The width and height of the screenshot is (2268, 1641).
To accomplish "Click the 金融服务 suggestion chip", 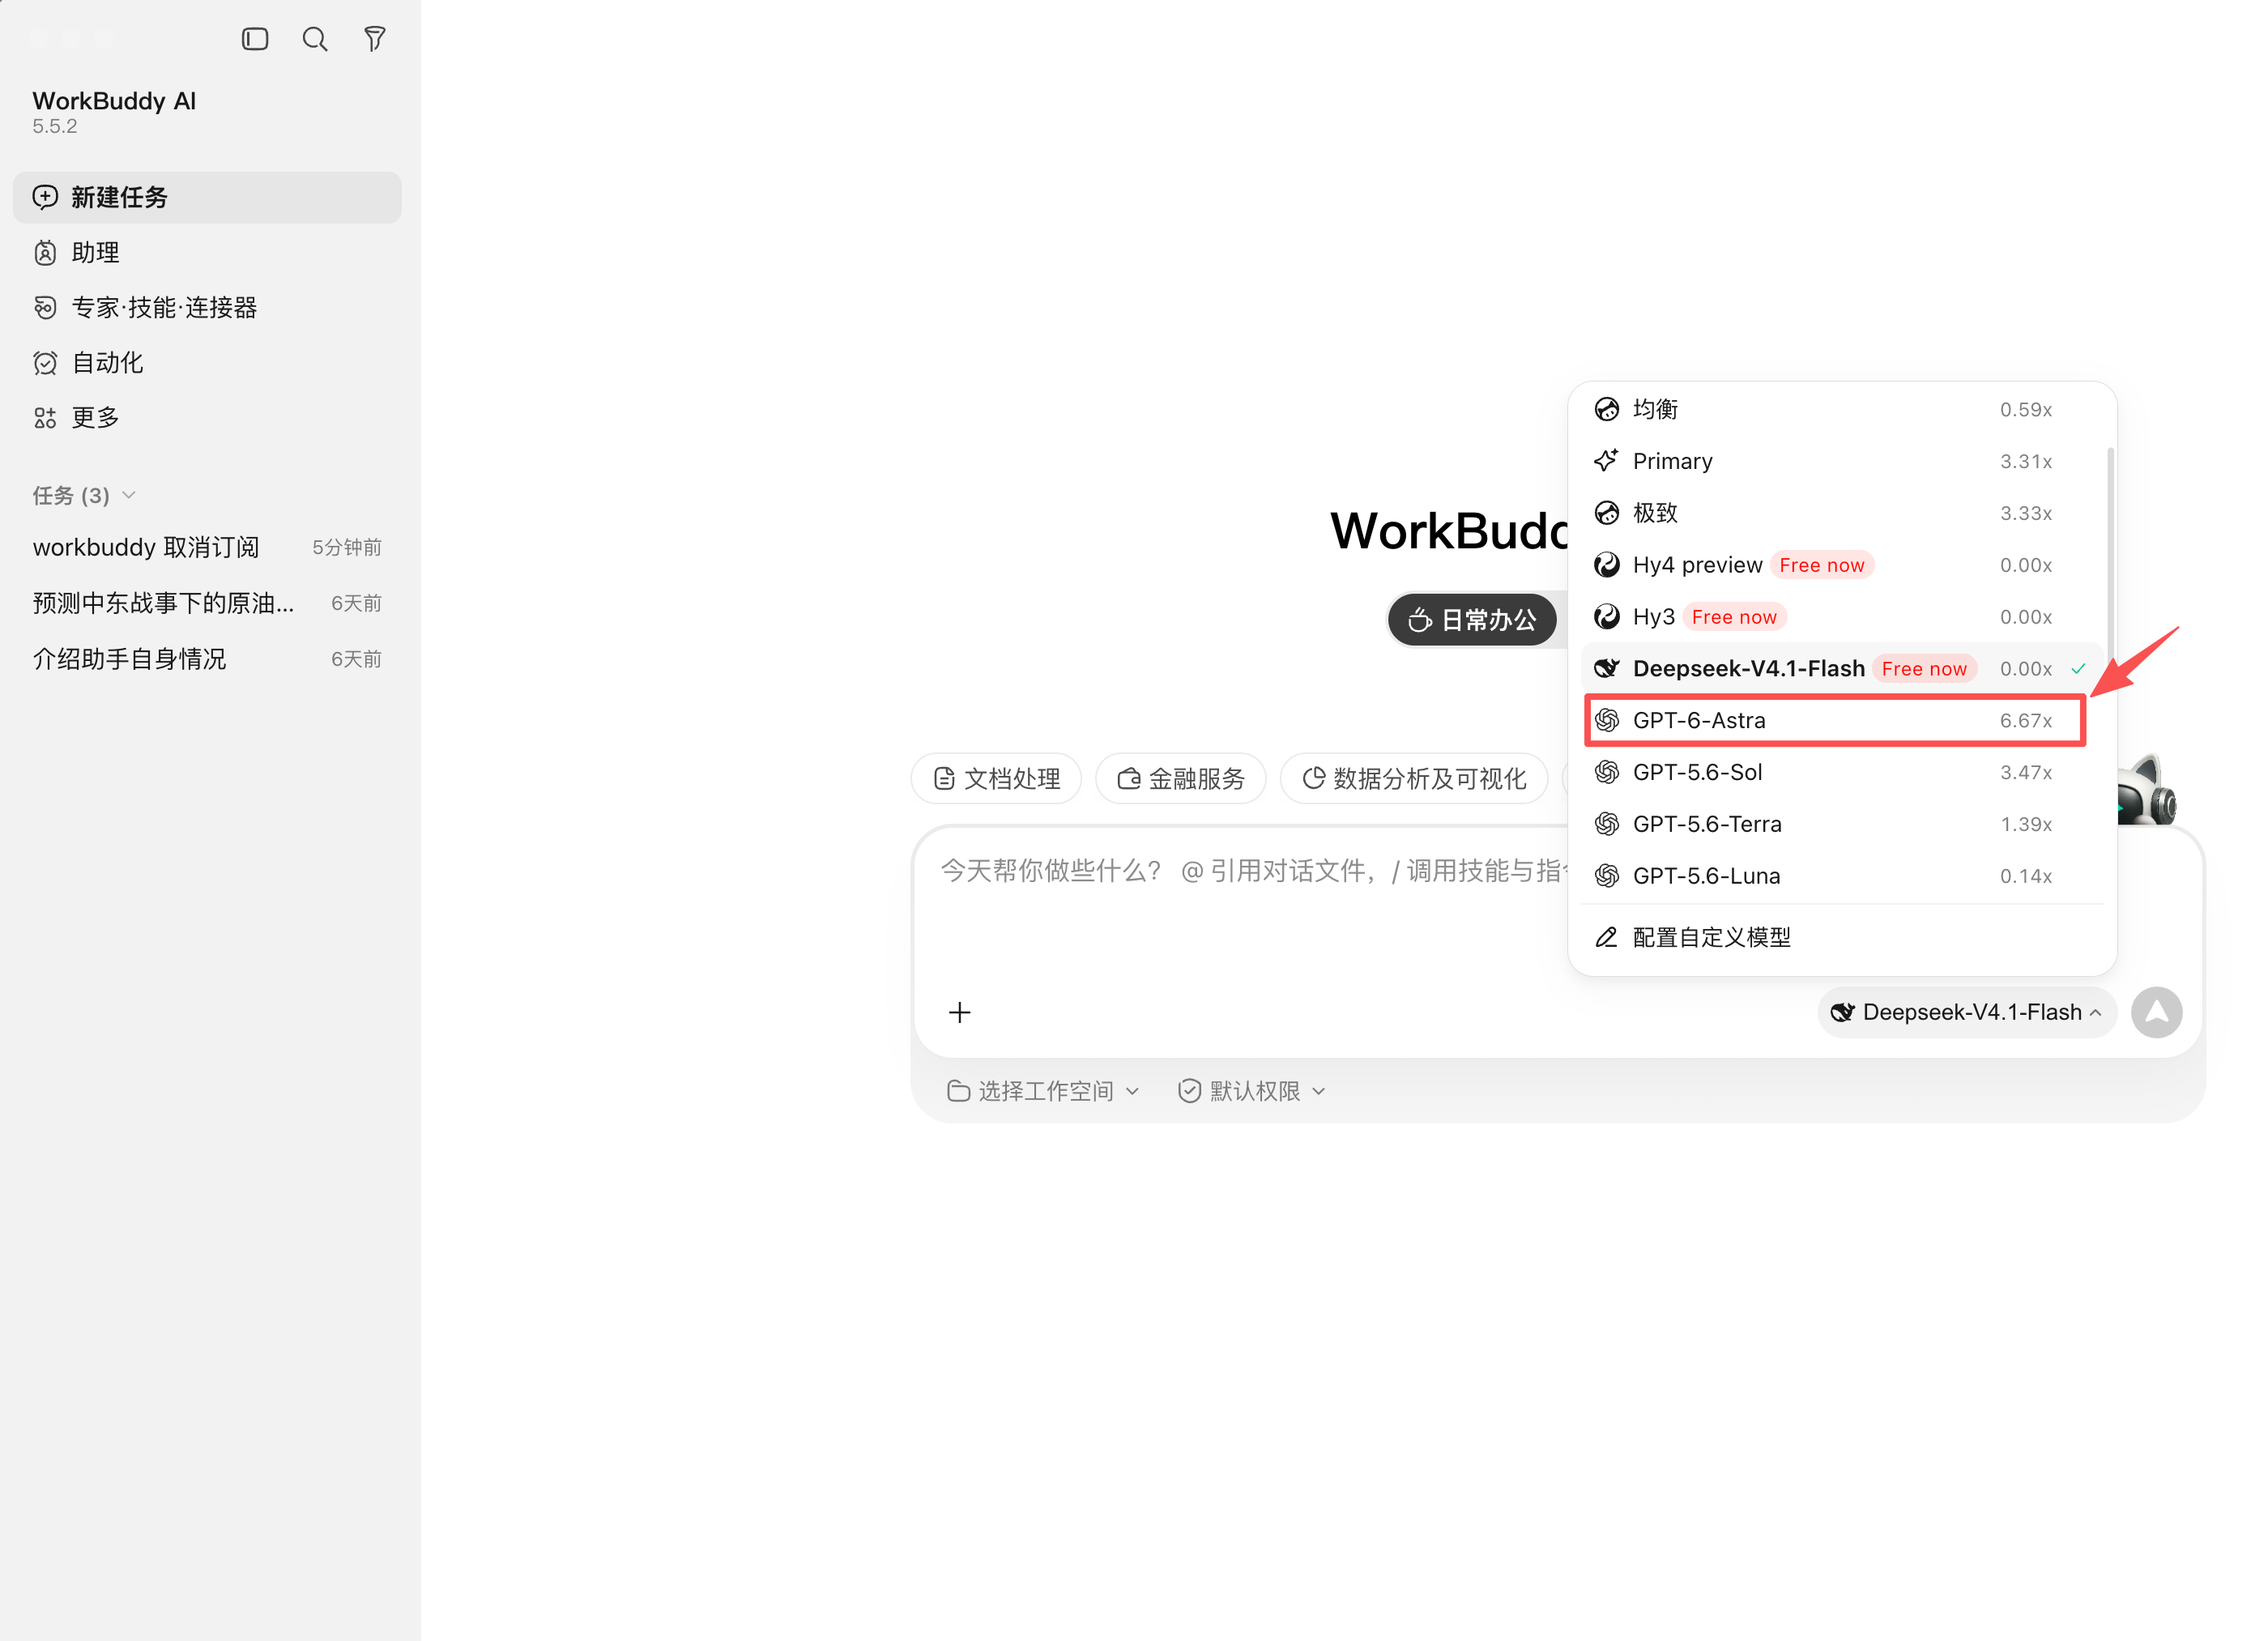I will 1180,779.
